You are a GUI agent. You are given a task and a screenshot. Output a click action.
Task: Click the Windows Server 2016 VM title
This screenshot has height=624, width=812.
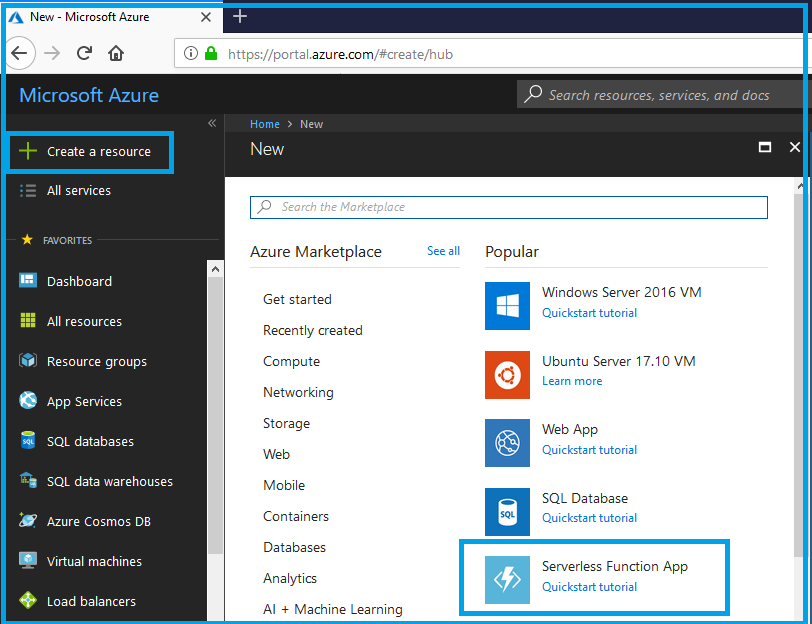coord(621,292)
